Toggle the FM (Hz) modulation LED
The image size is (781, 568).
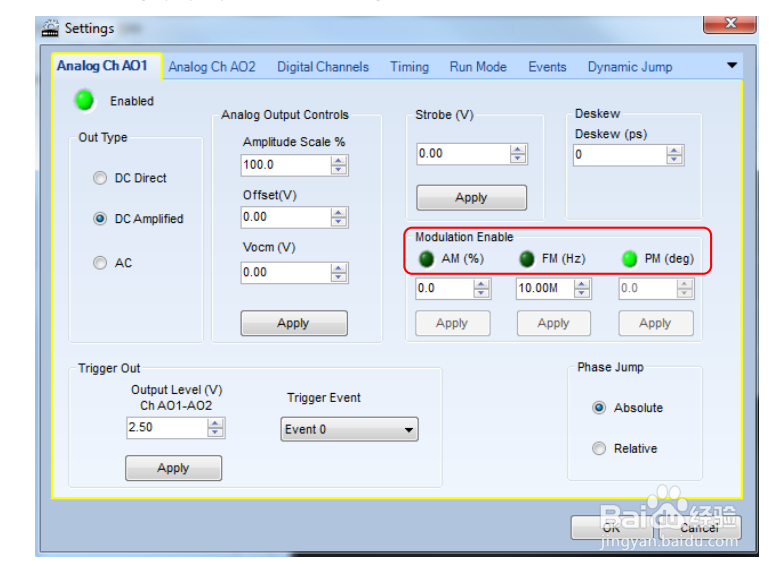(526, 259)
